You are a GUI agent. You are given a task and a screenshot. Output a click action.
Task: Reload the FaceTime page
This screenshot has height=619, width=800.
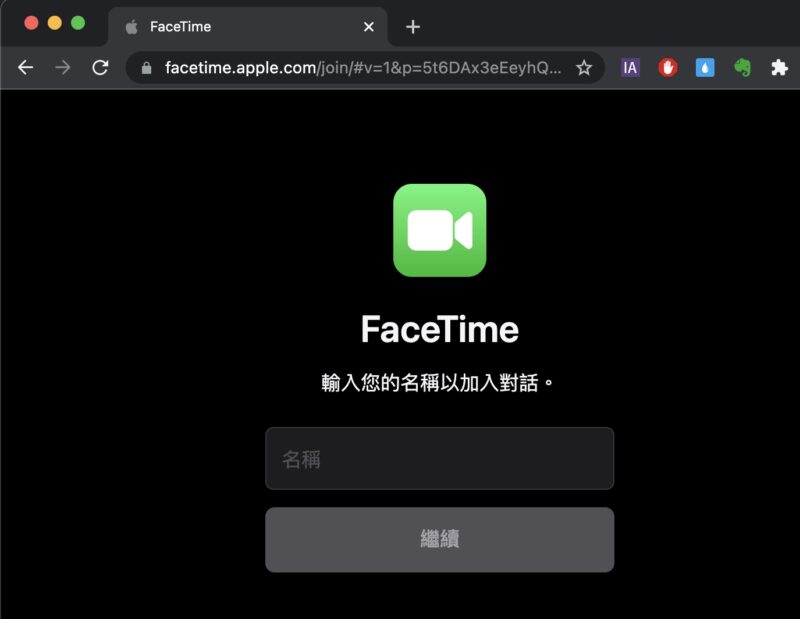pyautogui.click(x=100, y=68)
